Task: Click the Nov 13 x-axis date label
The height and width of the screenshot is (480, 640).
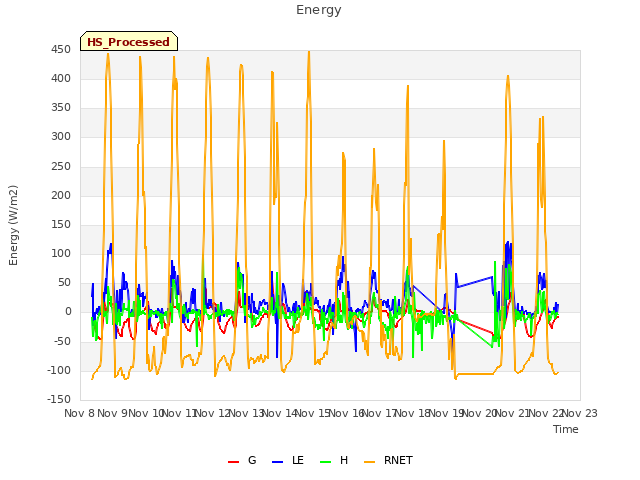Action: (x=247, y=413)
